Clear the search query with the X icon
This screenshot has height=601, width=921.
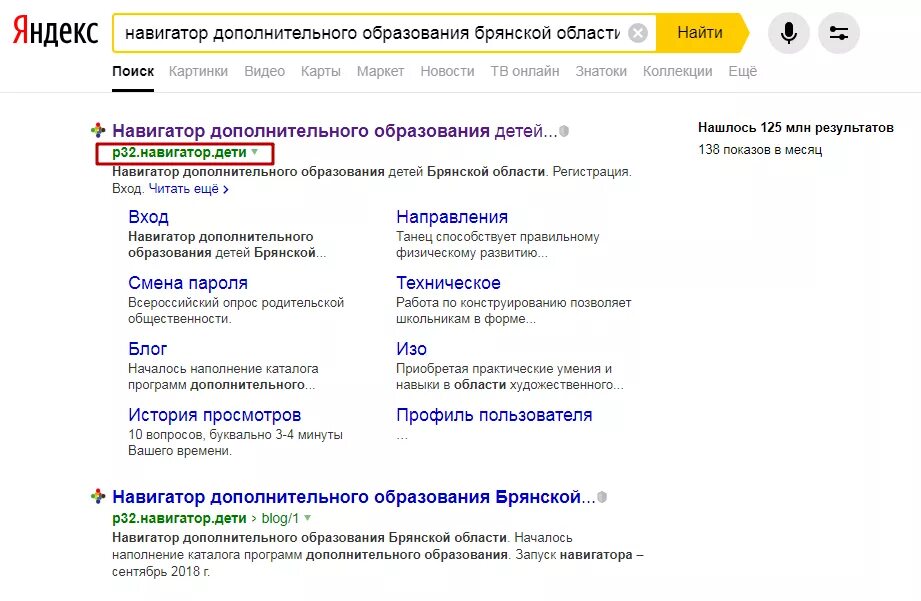tap(638, 33)
